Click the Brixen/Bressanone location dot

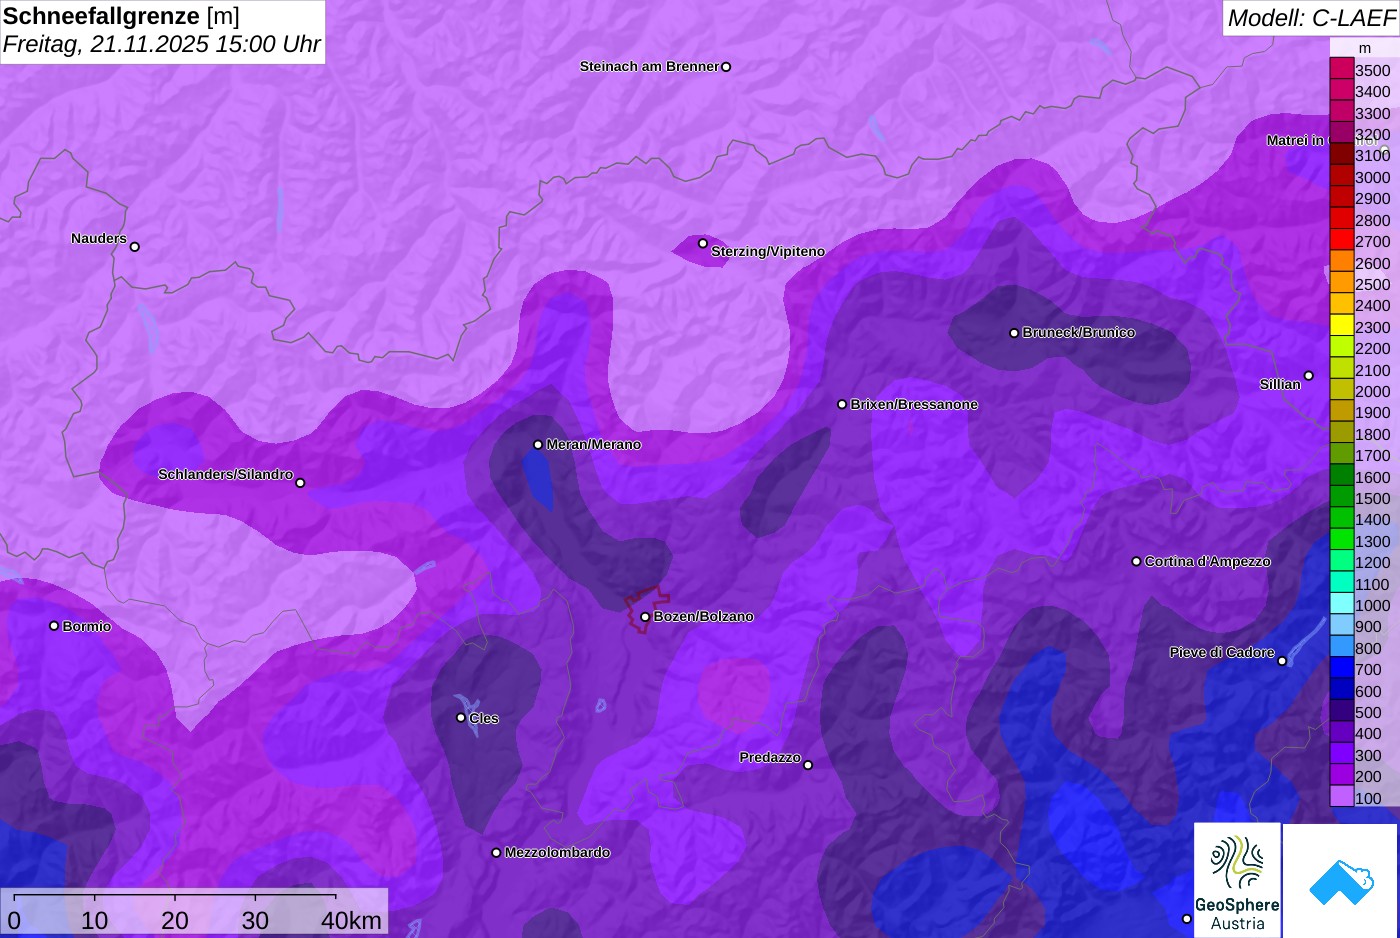pos(842,404)
